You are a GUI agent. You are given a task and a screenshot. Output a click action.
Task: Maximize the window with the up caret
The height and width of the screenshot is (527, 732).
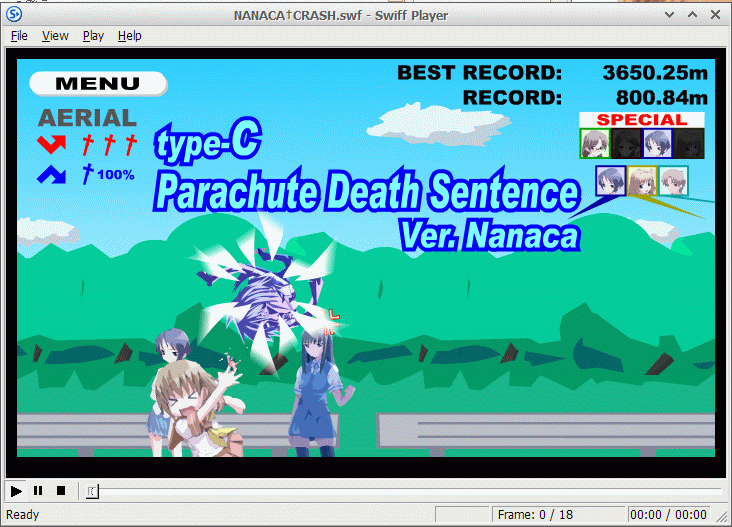tap(693, 15)
